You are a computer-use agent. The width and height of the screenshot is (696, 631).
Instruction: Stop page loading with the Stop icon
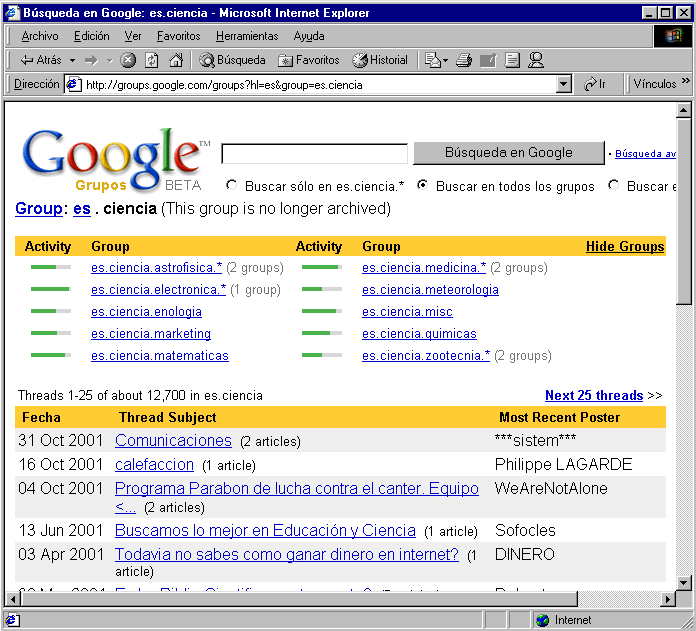click(128, 60)
